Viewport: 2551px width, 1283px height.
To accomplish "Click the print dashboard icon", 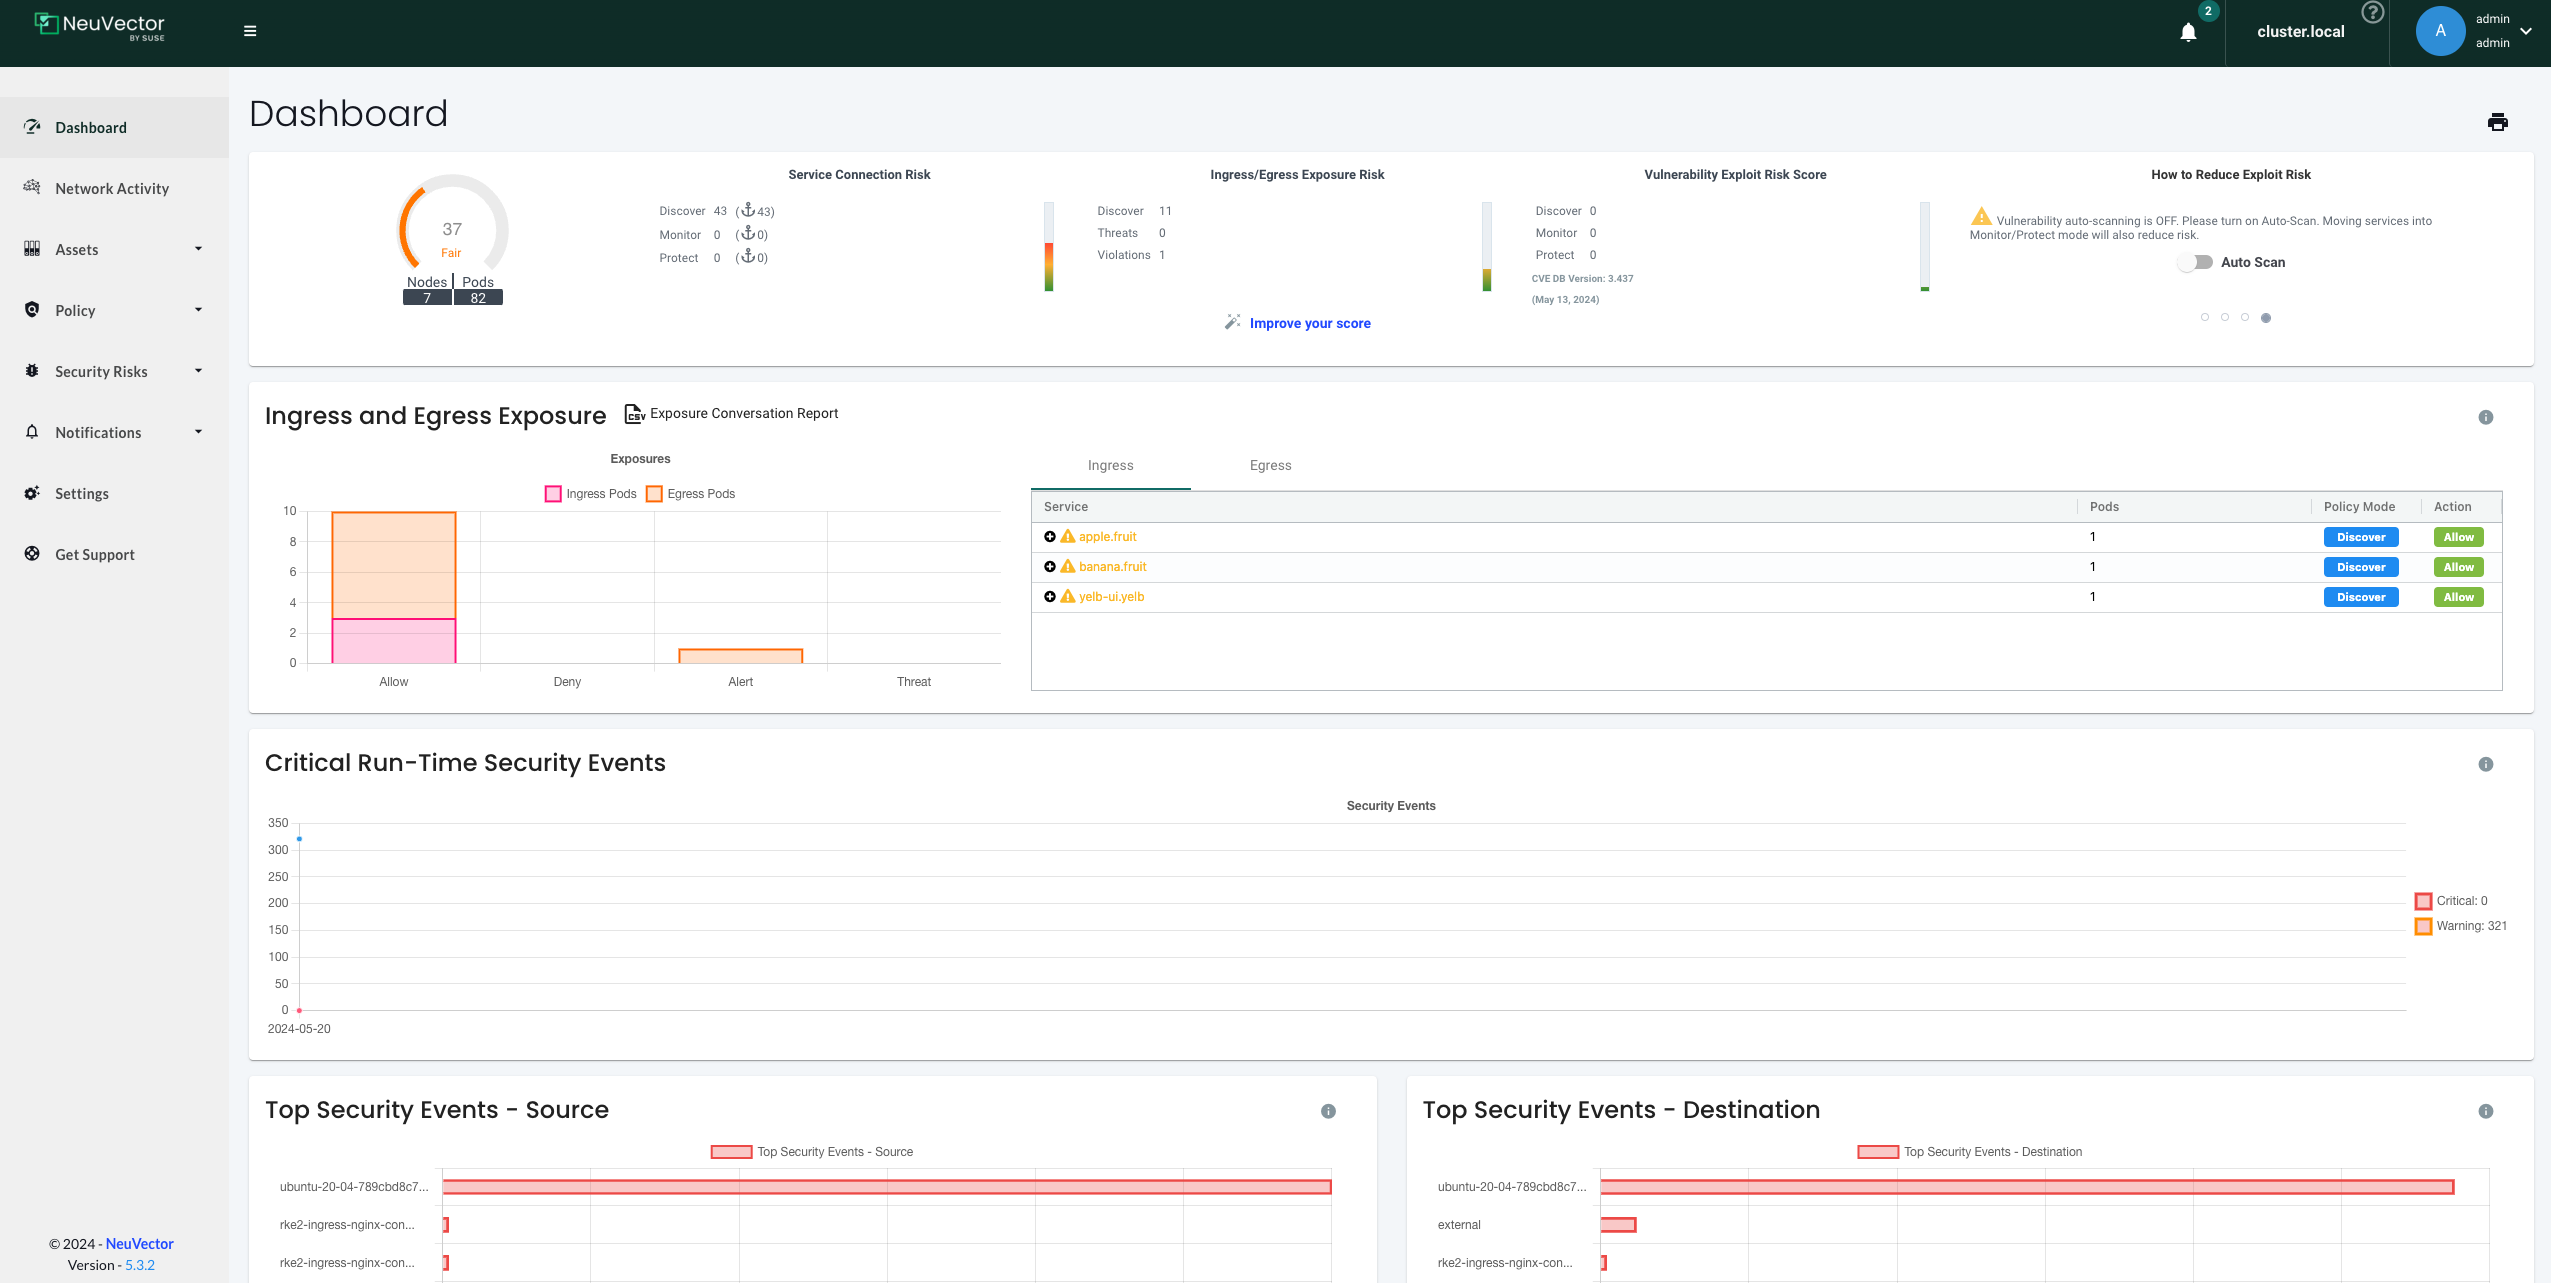I will (x=2497, y=121).
